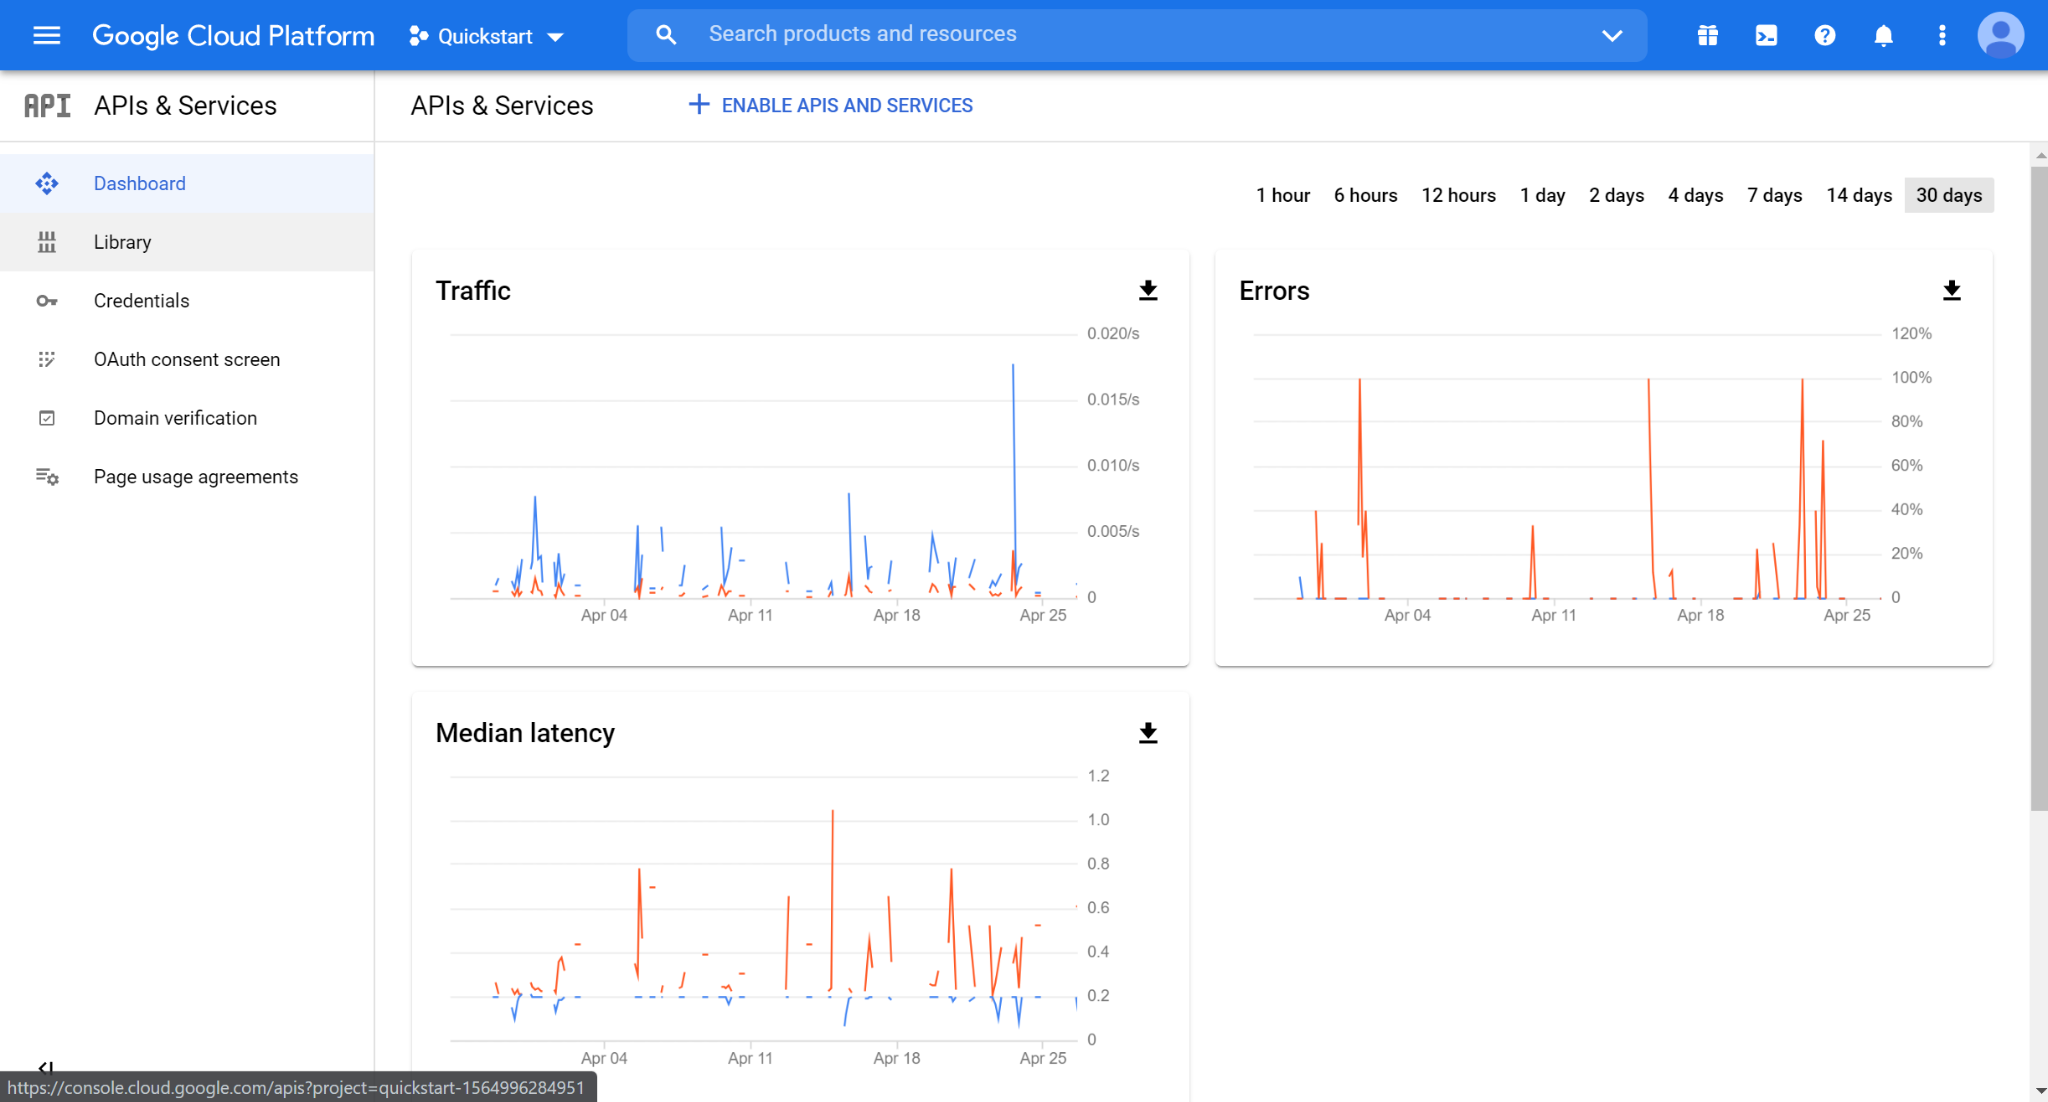Image resolution: width=2048 pixels, height=1102 pixels.
Task: Click the Library sidebar icon
Action: tap(46, 242)
